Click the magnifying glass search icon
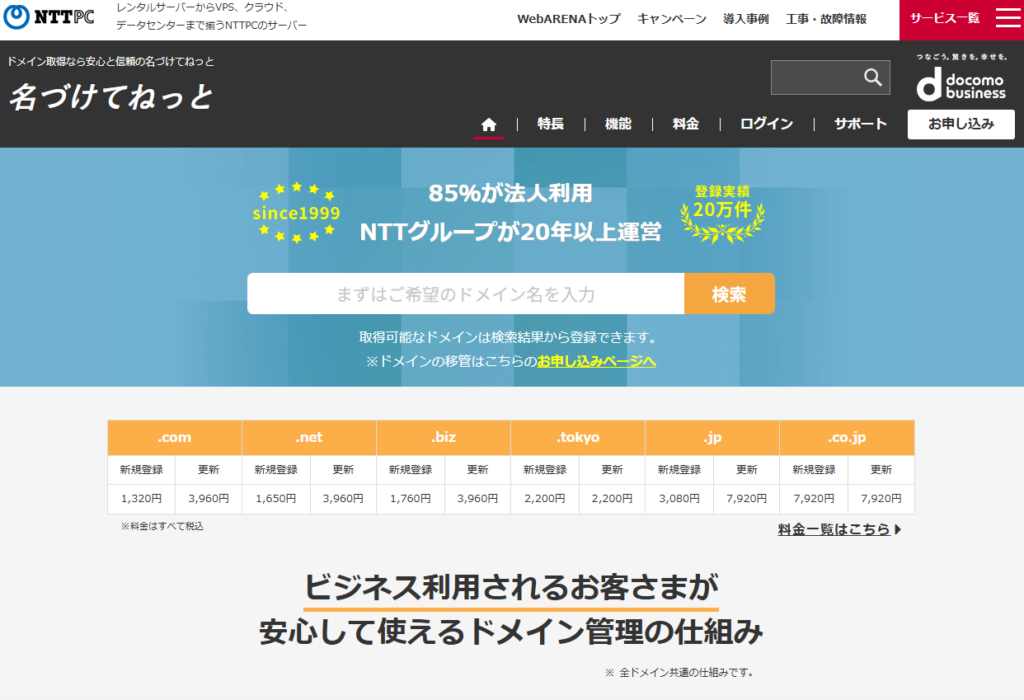 pyautogui.click(x=873, y=77)
